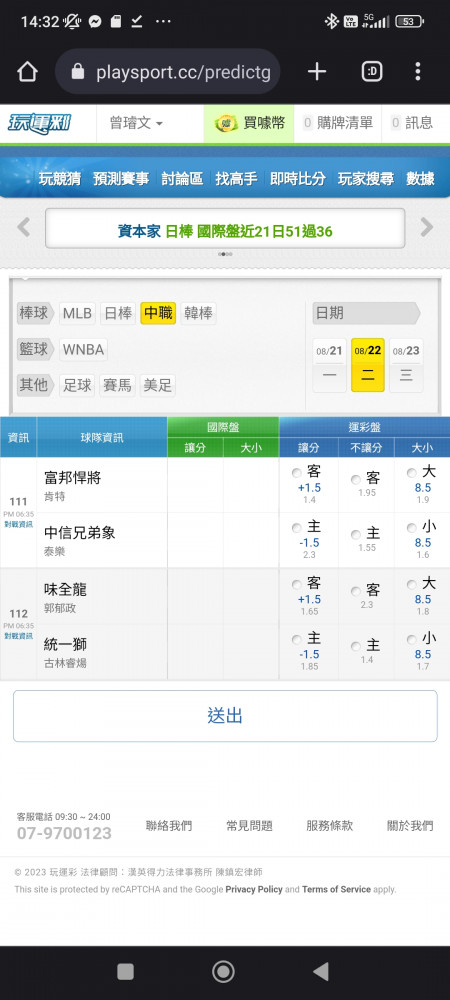450x1000 pixels.
Task: Select the 美足 category tab
Action: [157, 385]
